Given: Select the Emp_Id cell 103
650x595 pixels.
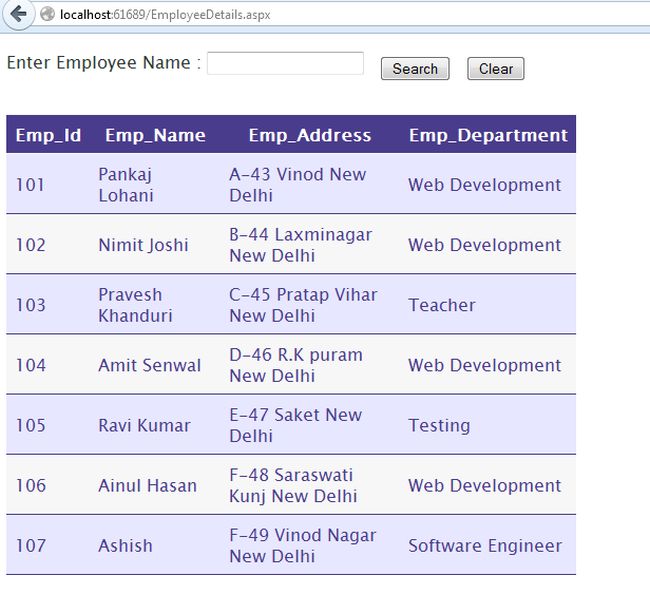Looking at the screenshot, I should click(x=31, y=305).
